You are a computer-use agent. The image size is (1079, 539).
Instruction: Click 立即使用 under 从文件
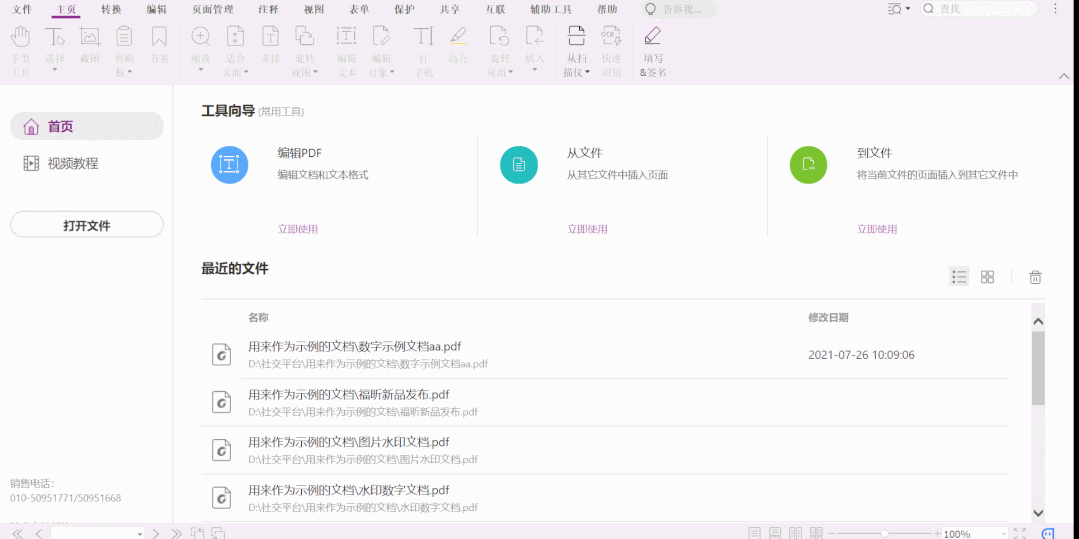click(x=587, y=229)
